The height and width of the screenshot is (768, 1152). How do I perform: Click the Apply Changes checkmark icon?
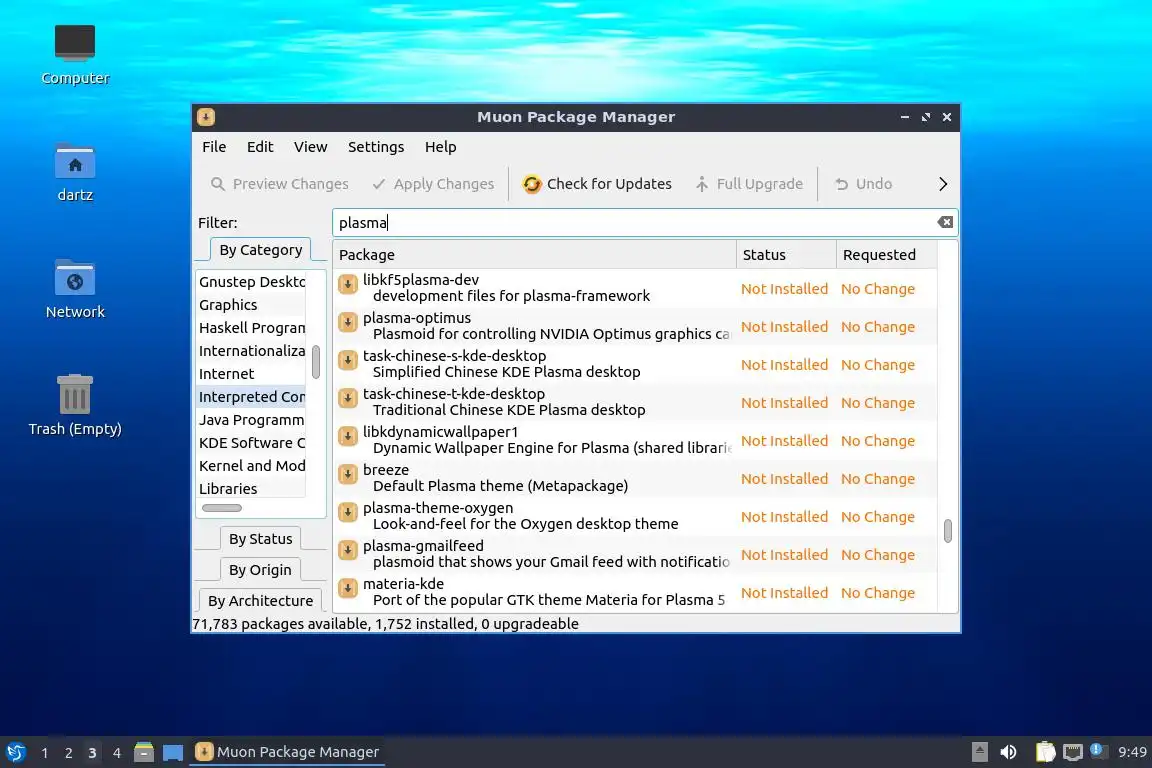[x=378, y=184]
